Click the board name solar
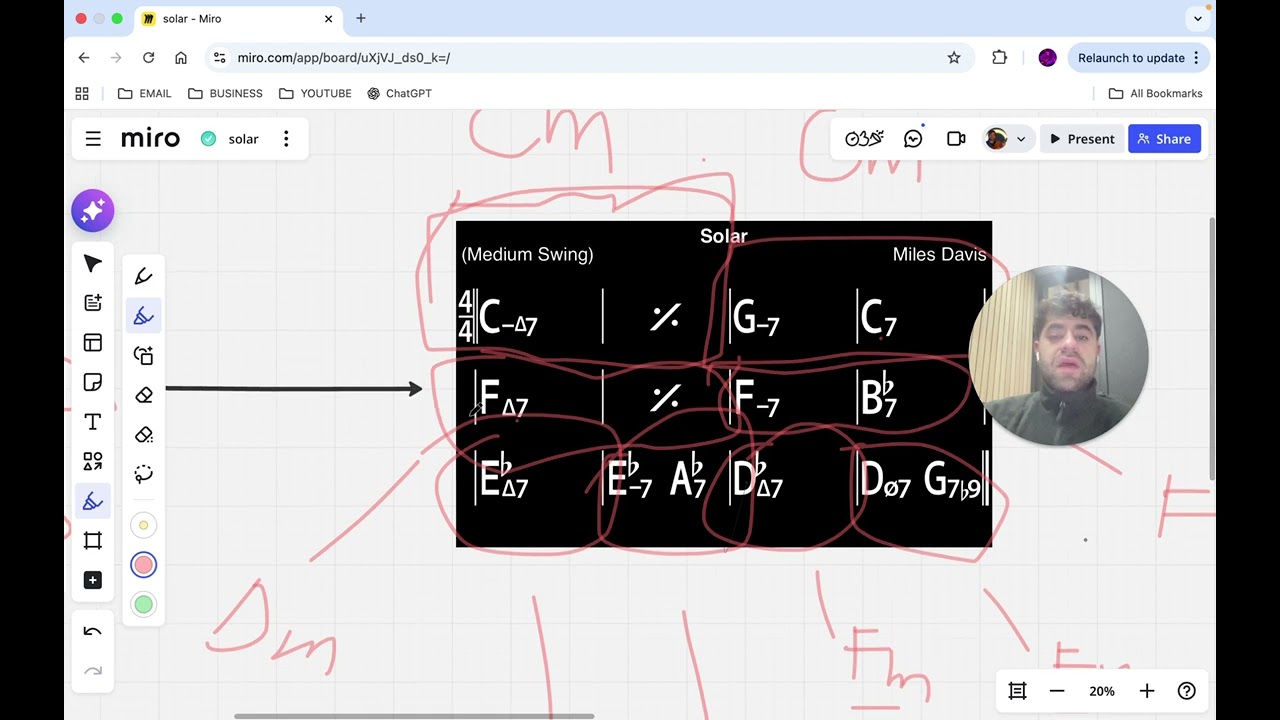 click(243, 139)
